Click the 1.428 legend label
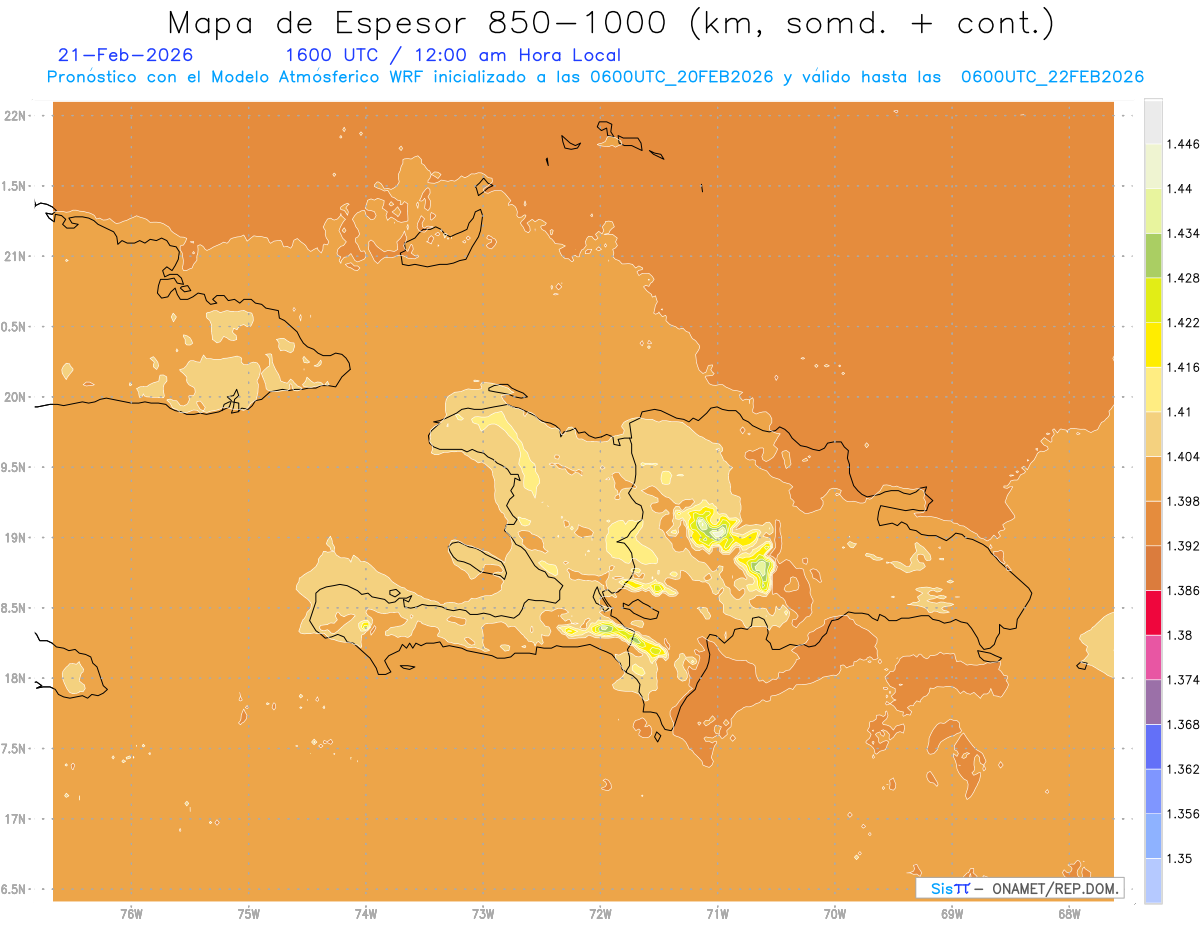 point(1183,278)
